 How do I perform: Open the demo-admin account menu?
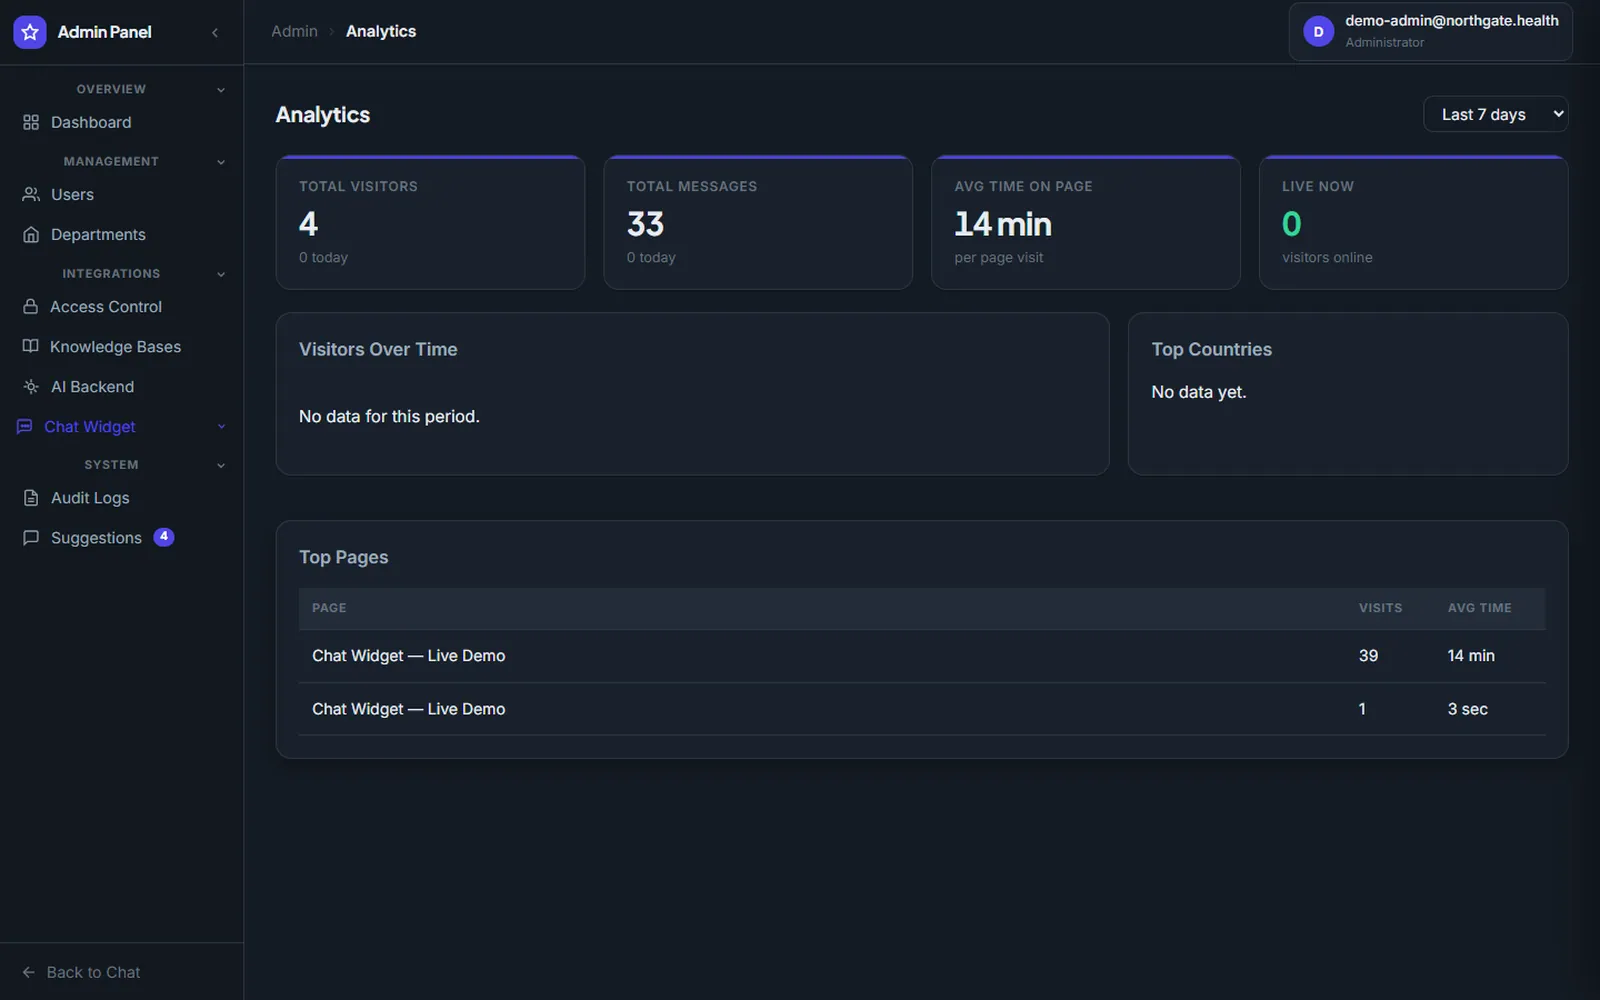pyautogui.click(x=1430, y=32)
